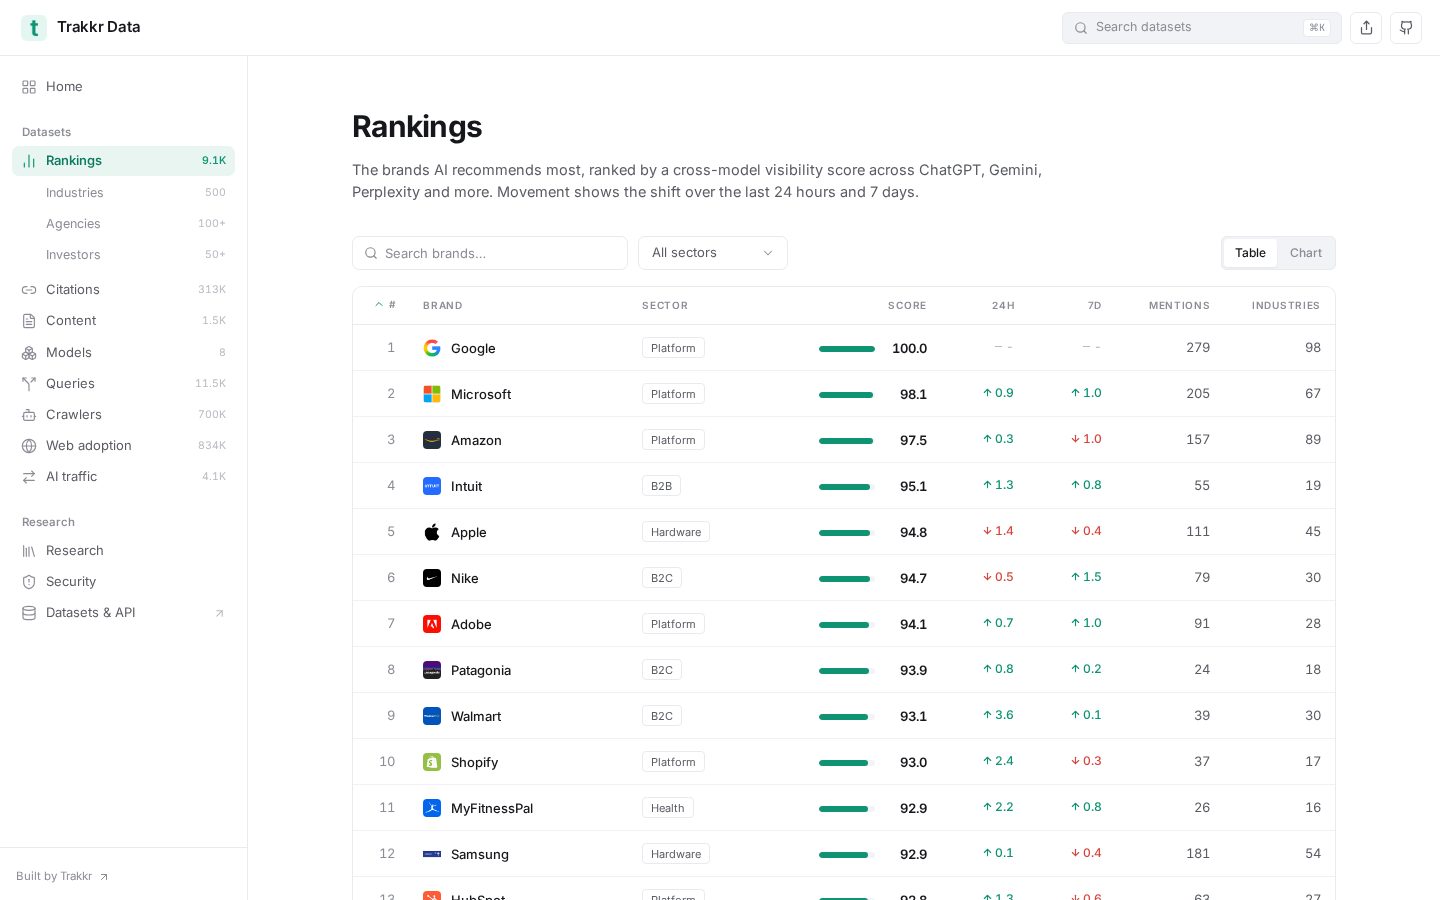Image resolution: width=1440 pixels, height=900 pixels.
Task: Click the Crawlers robot icon
Action: click(29, 415)
